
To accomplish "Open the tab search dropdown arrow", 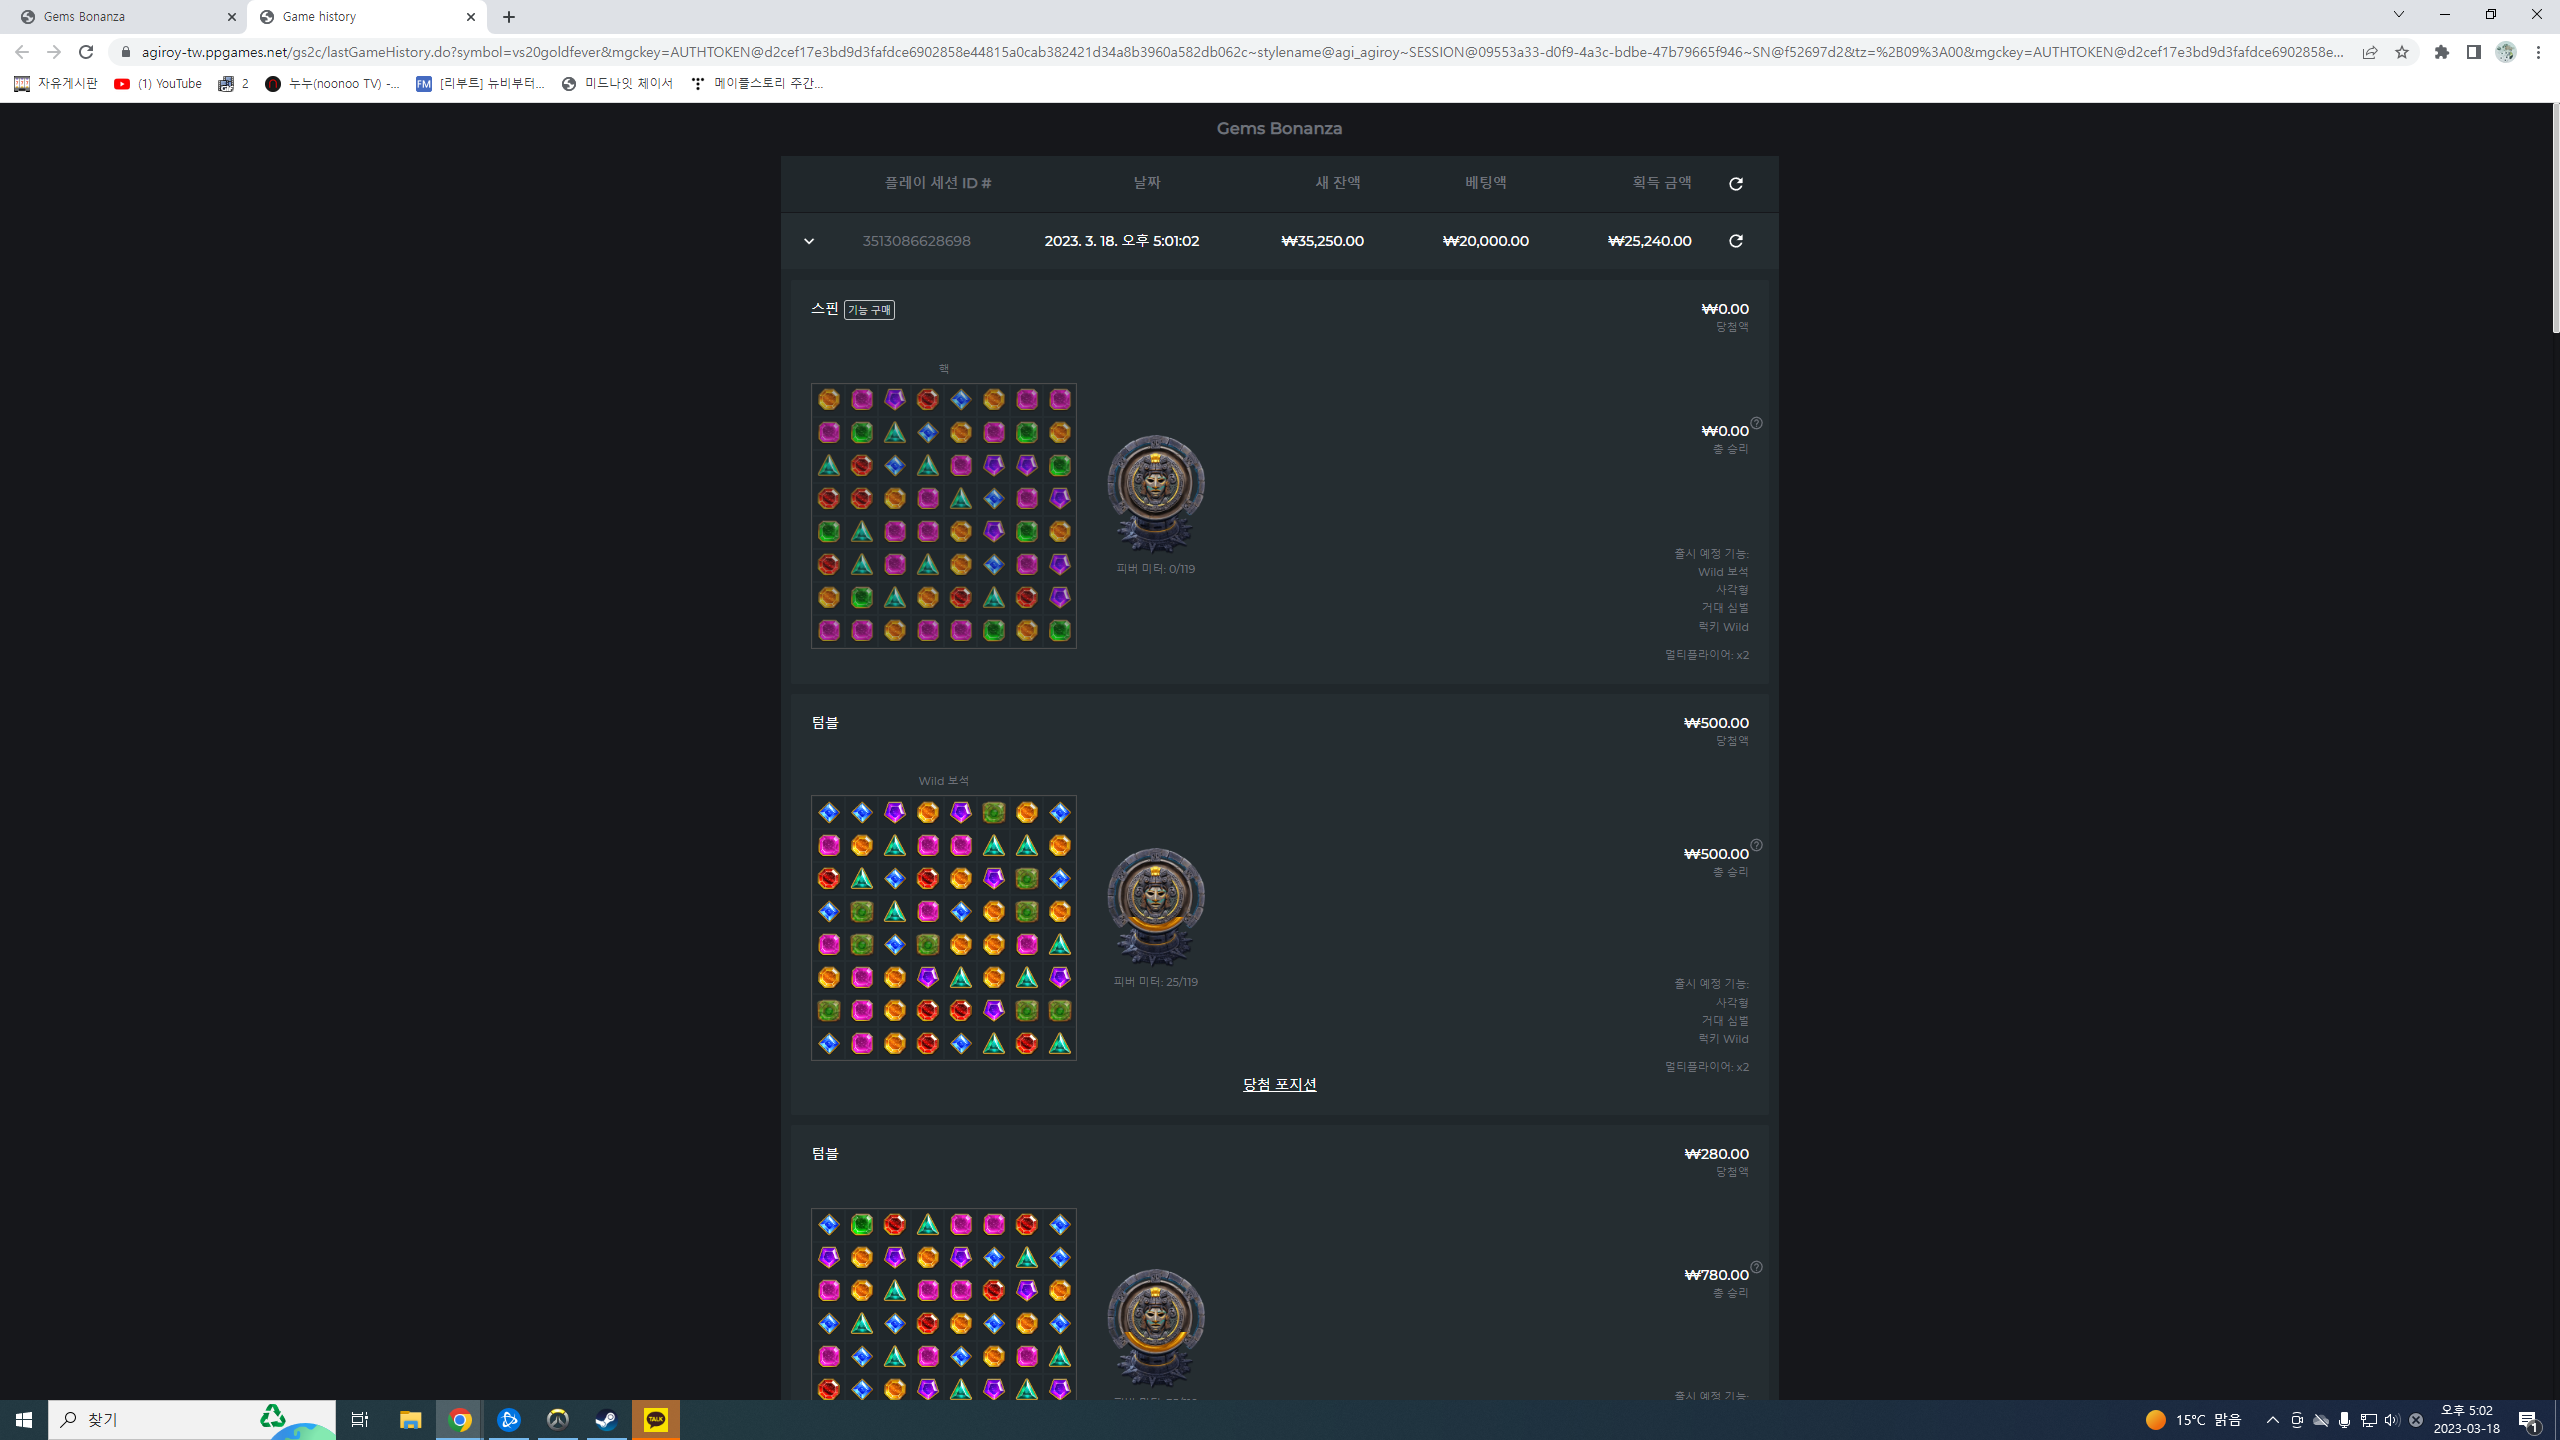I will [2398, 14].
